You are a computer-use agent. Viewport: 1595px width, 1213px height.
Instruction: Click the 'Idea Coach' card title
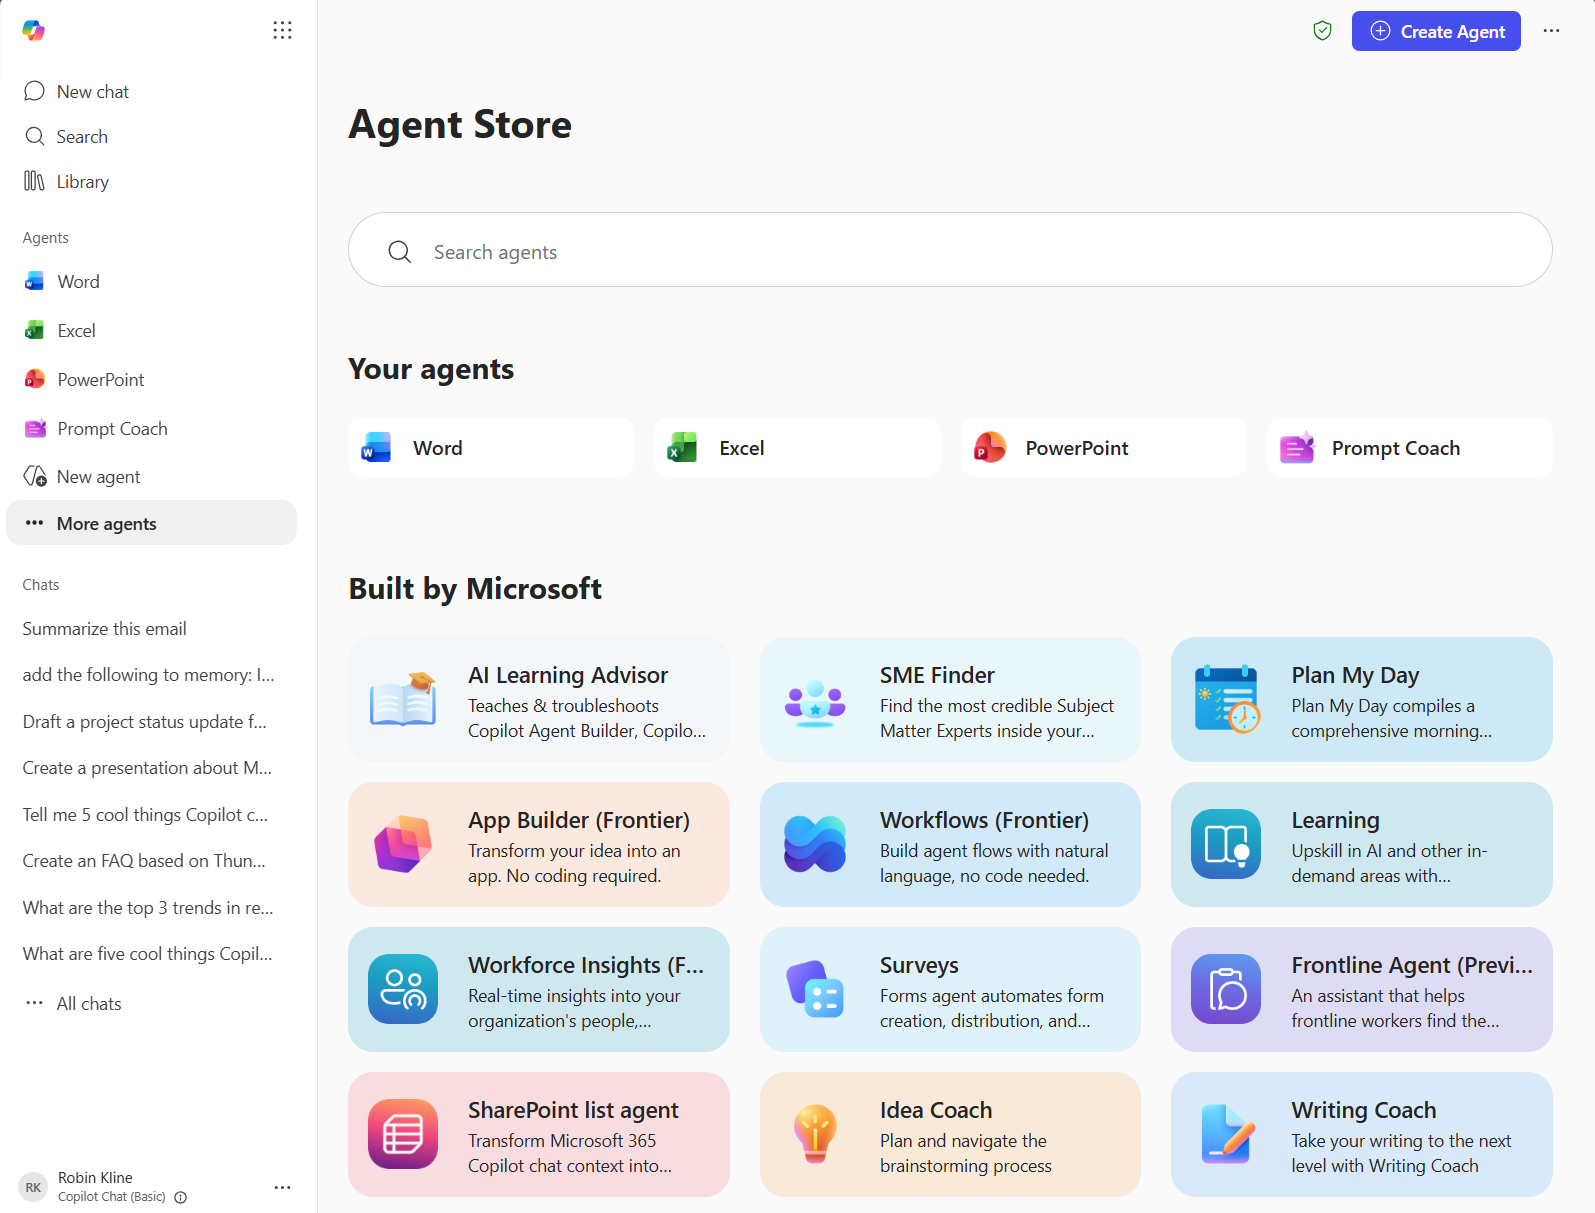click(936, 1110)
